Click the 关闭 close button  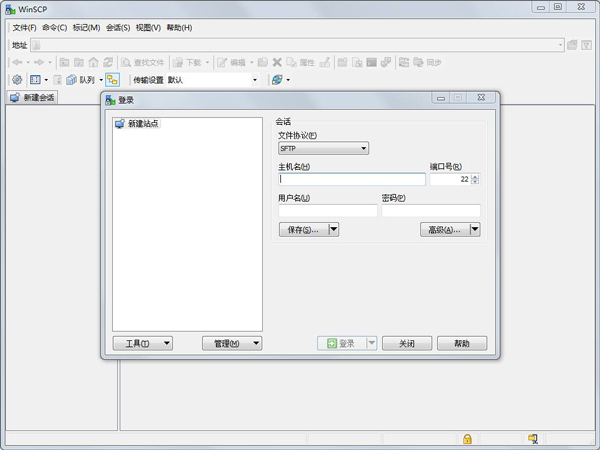pyautogui.click(x=407, y=343)
